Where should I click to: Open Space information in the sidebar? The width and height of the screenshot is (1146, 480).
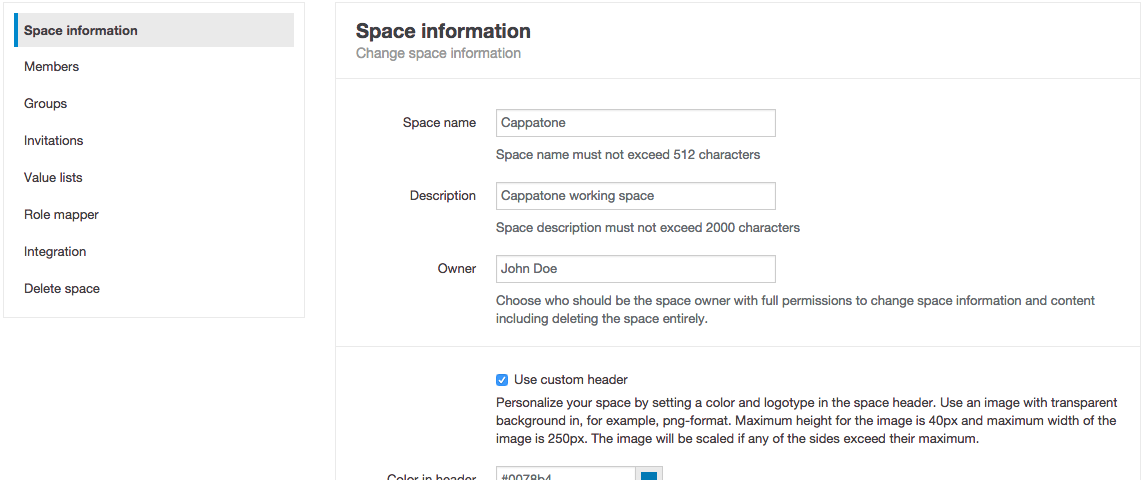tap(81, 30)
